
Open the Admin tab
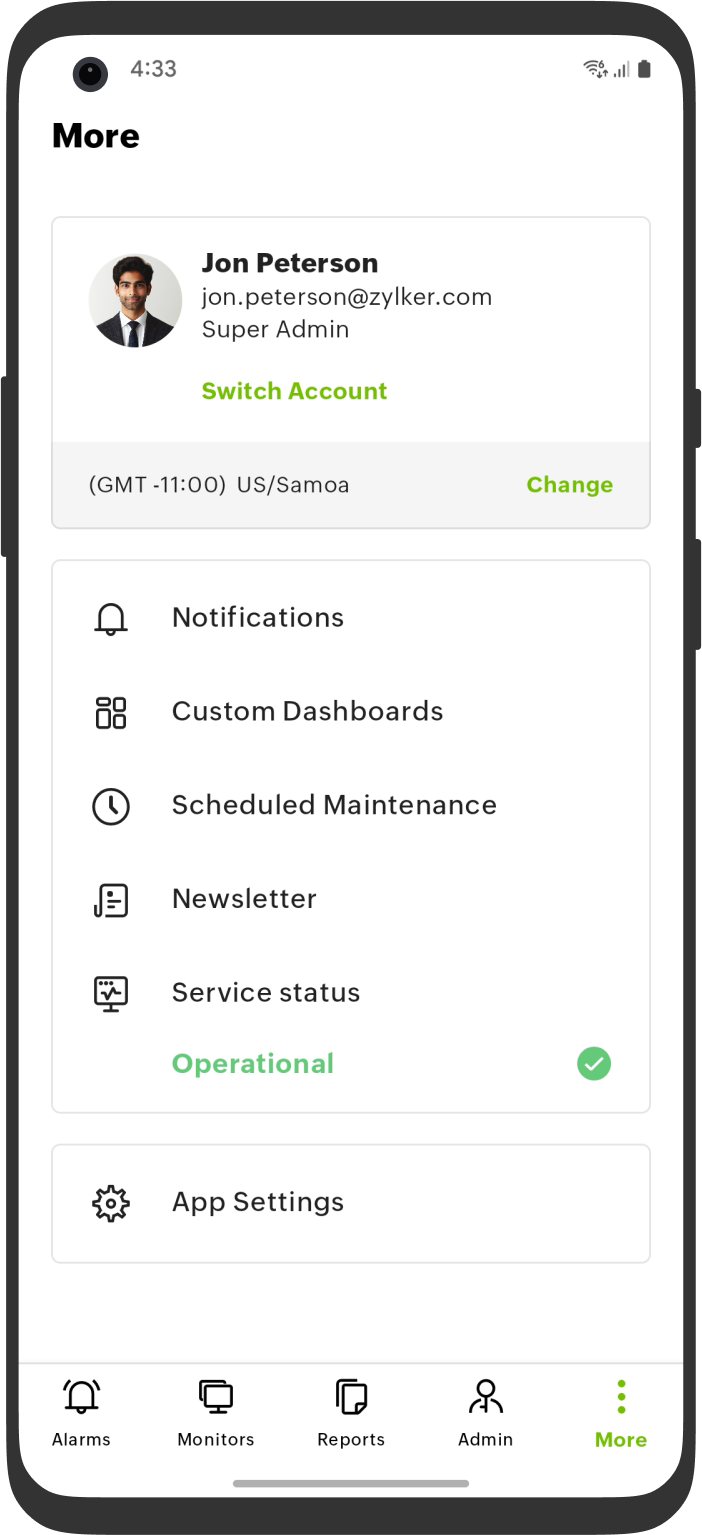click(486, 1412)
